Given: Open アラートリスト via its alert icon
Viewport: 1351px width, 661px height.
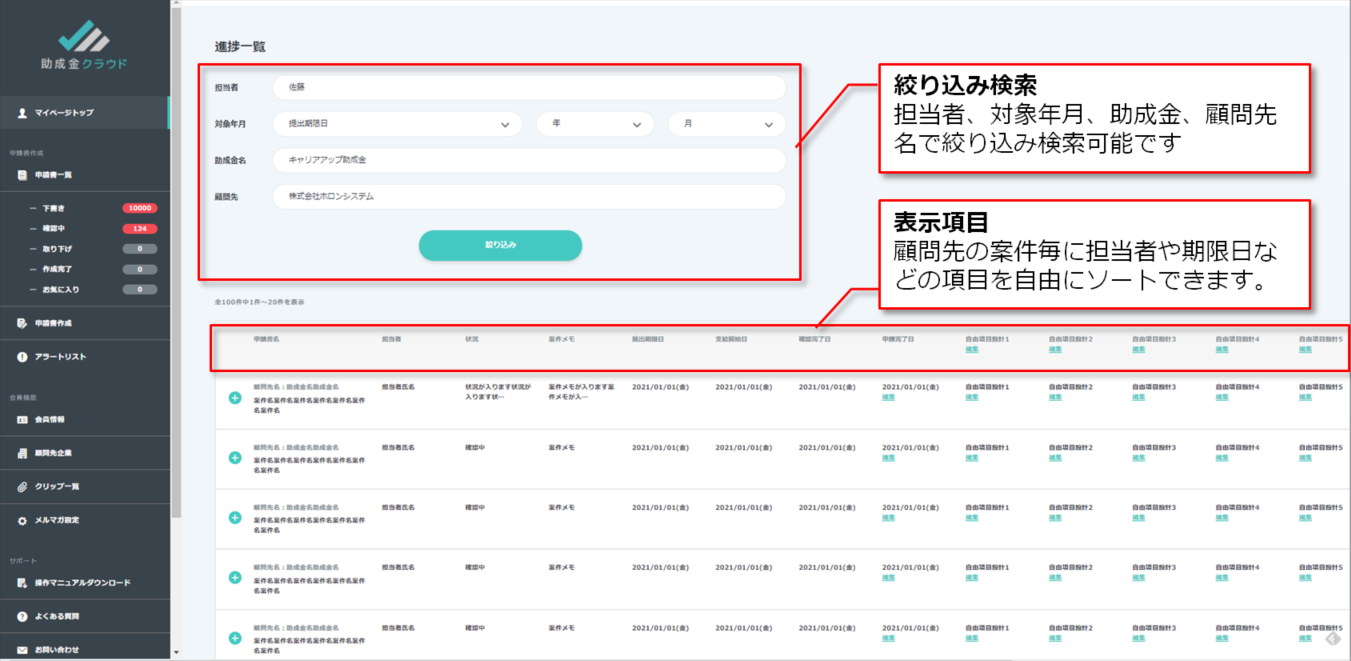Looking at the screenshot, I should (22, 357).
